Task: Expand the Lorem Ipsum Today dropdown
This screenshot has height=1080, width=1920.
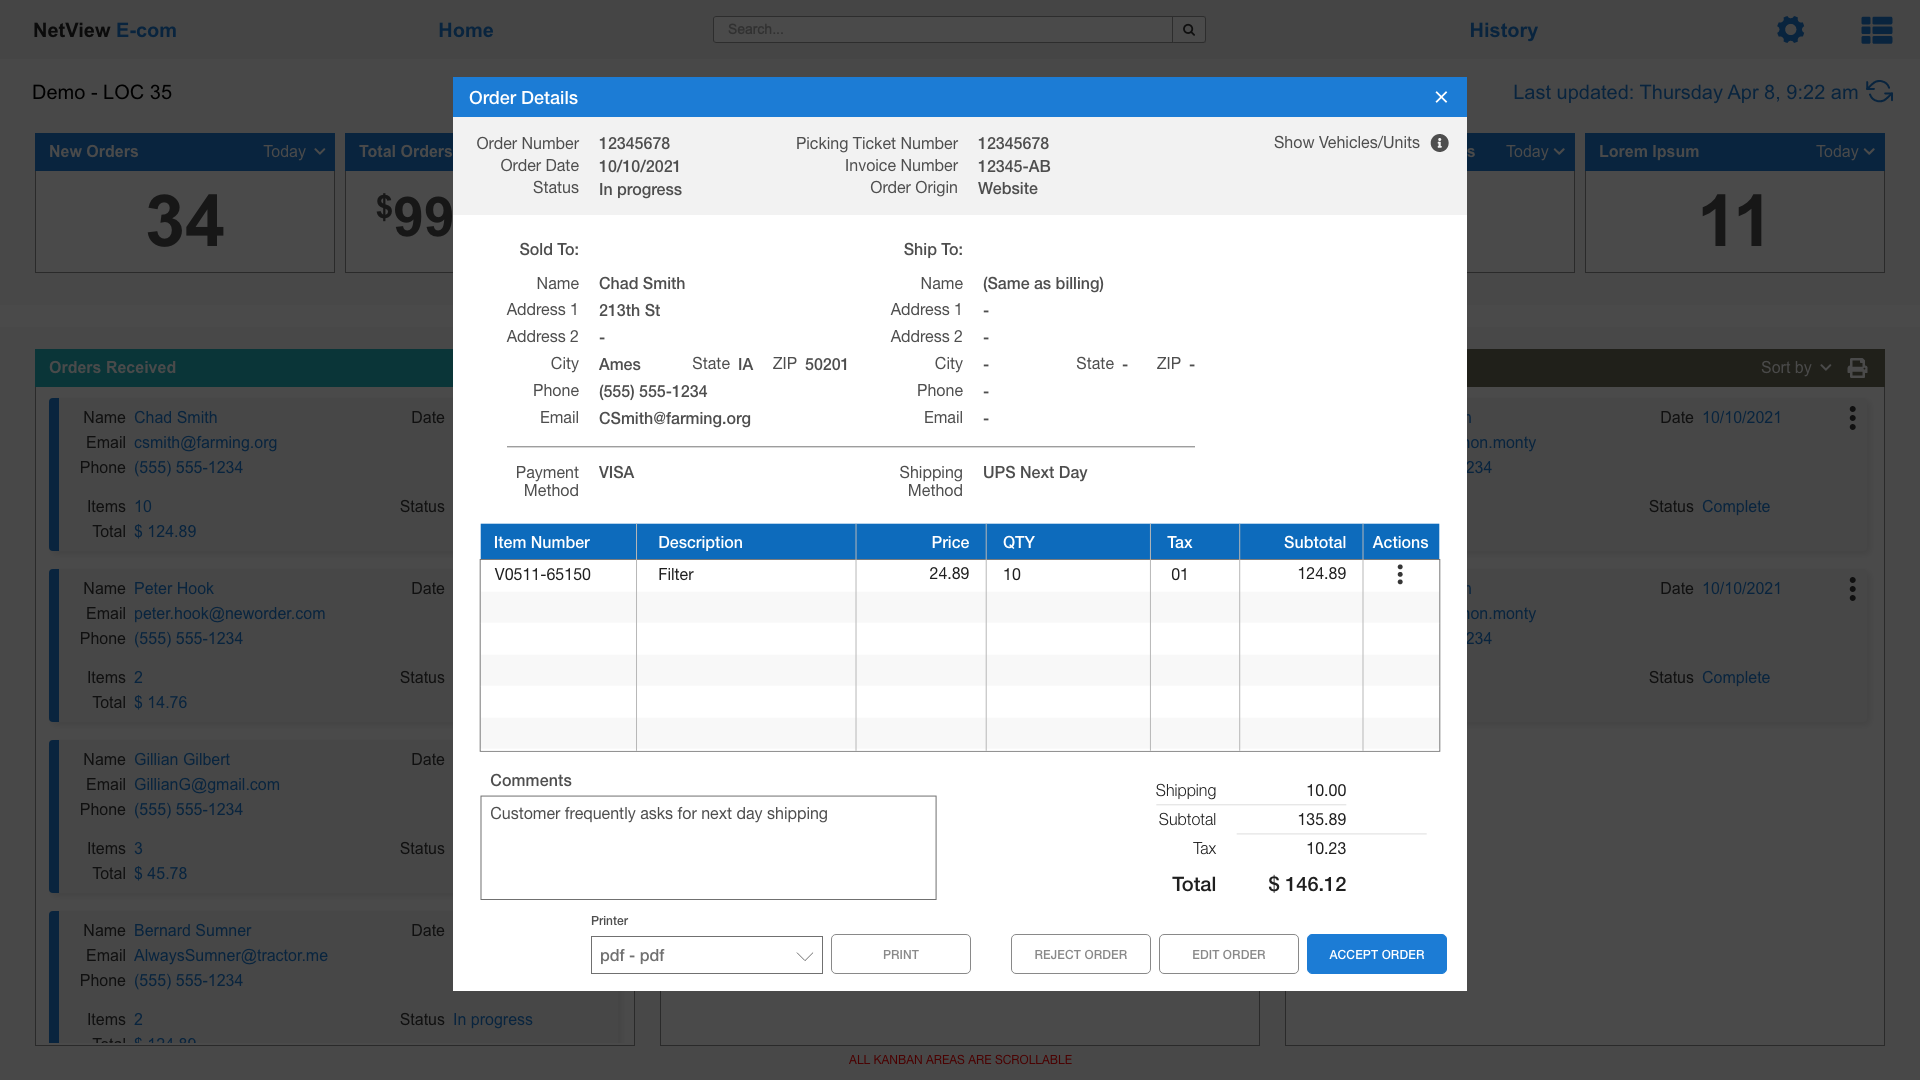Action: [1846, 152]
